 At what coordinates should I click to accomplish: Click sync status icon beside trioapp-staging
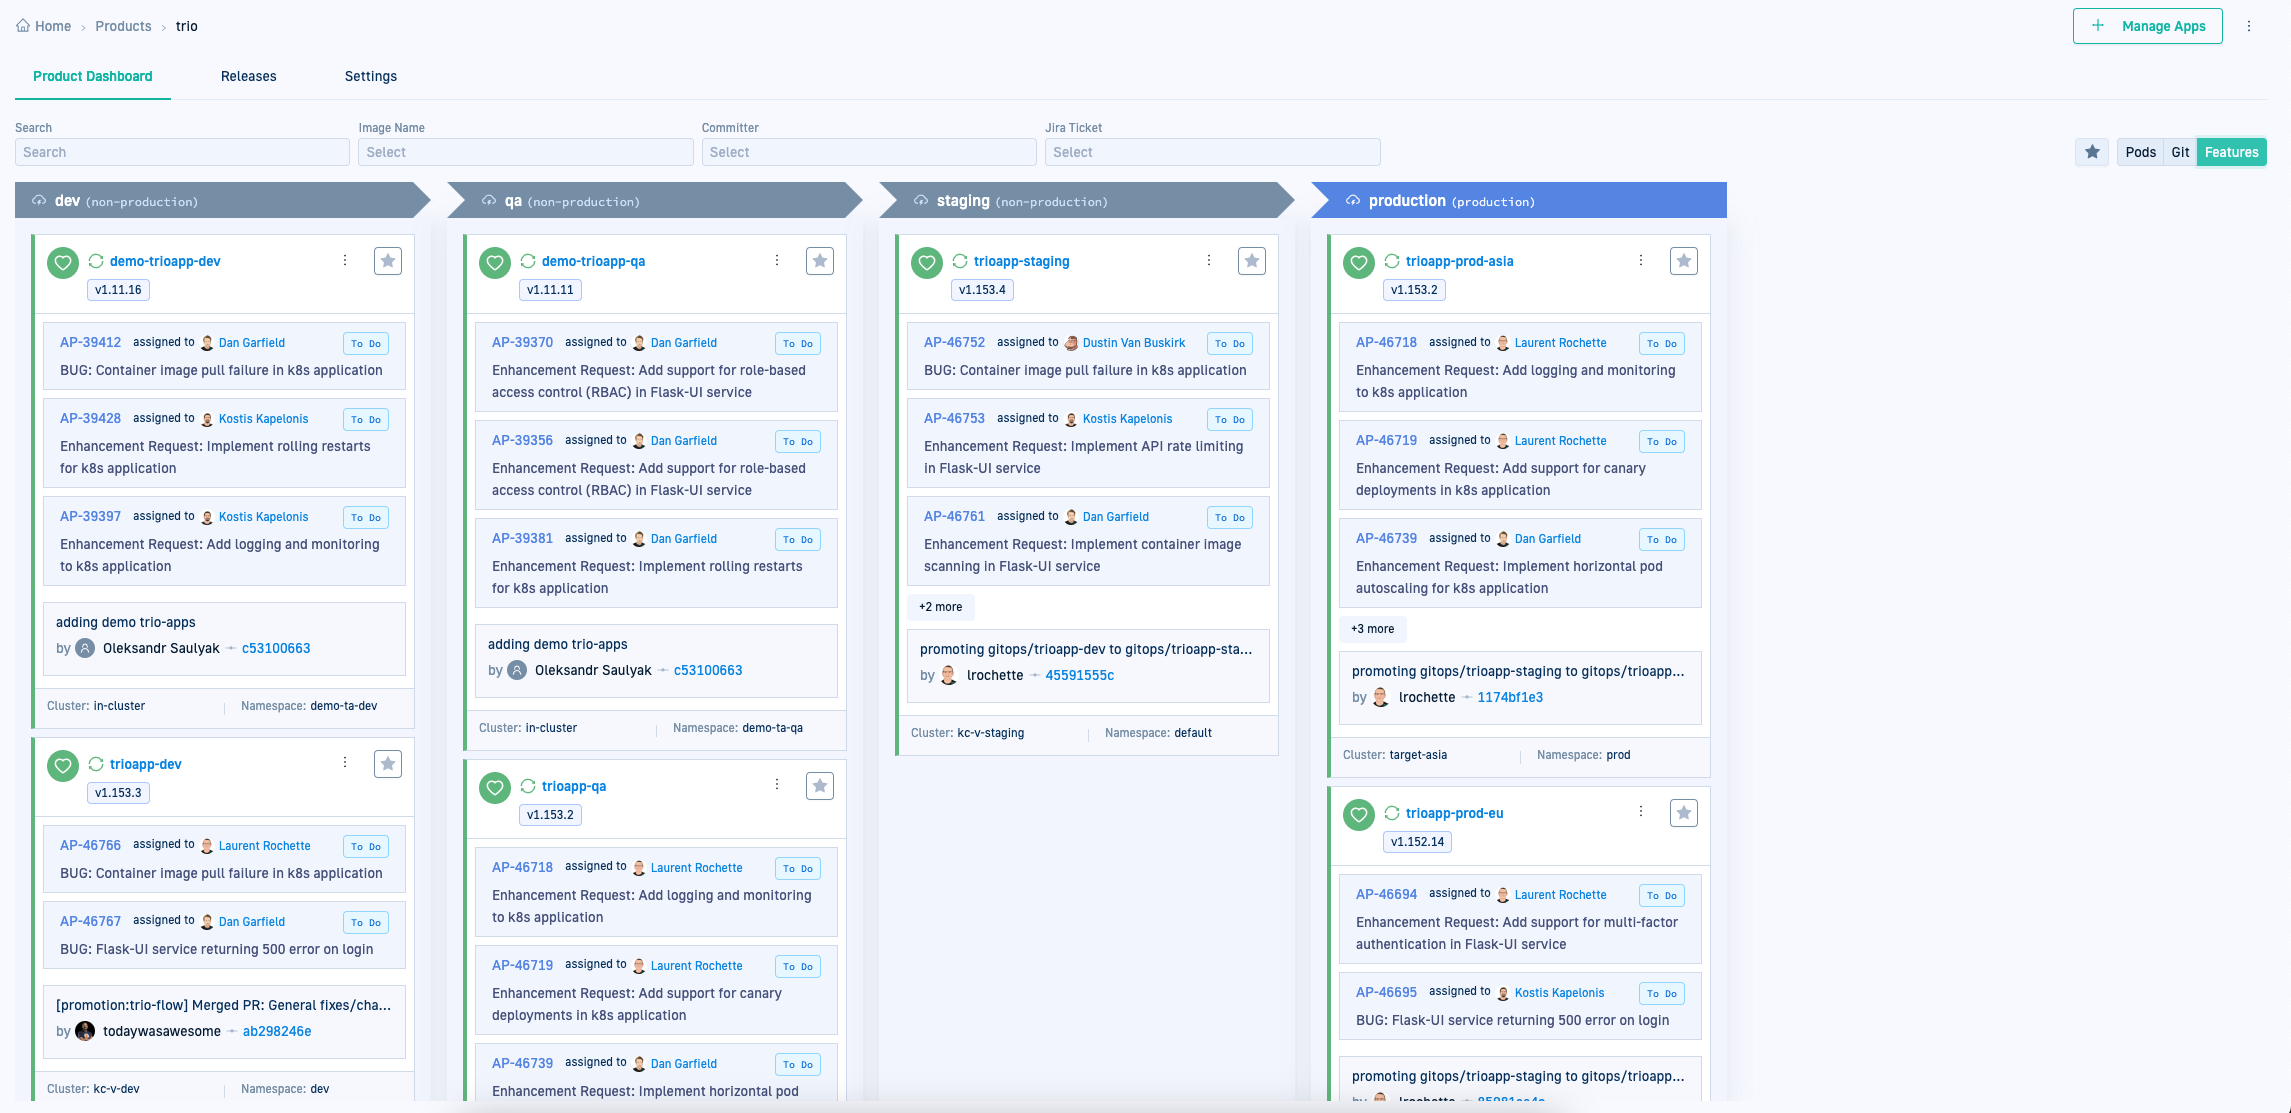point(960,261)
